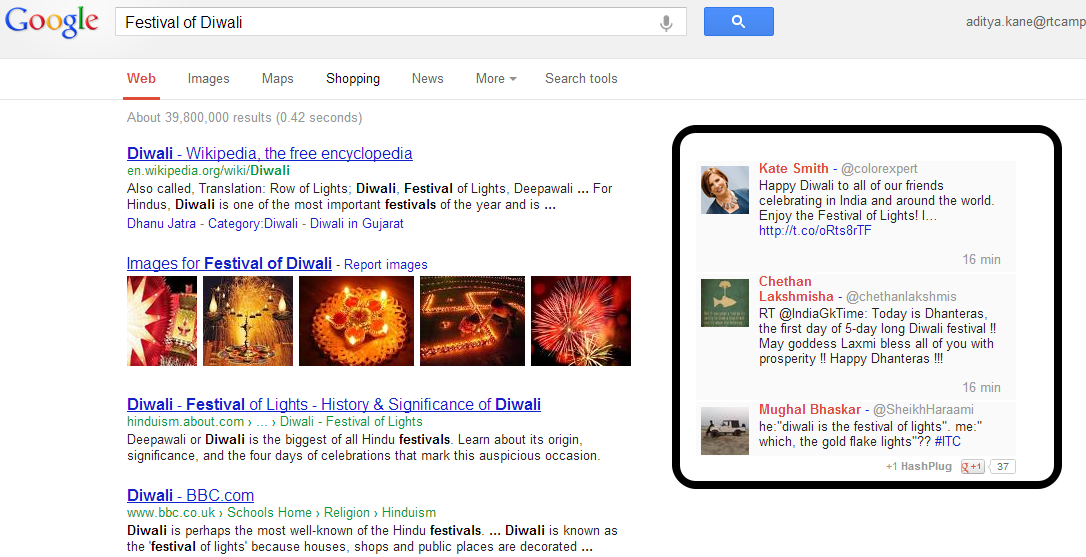1086x557 pixels.
Task: Click the About 39,800,000 results text
Action: tap(244, 117)
